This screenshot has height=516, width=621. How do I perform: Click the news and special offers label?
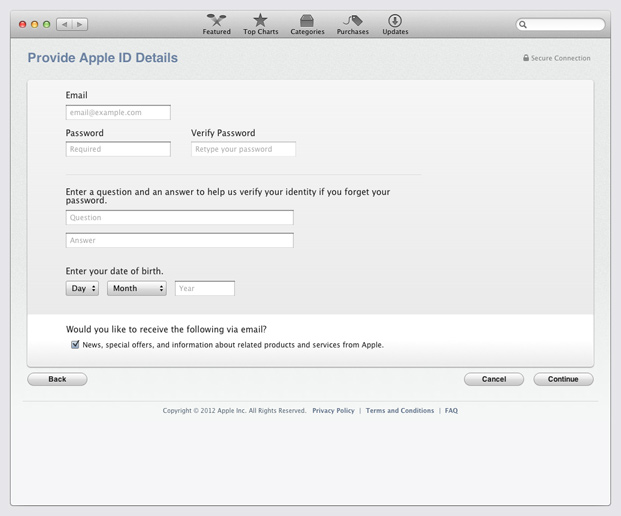point(233,345)
